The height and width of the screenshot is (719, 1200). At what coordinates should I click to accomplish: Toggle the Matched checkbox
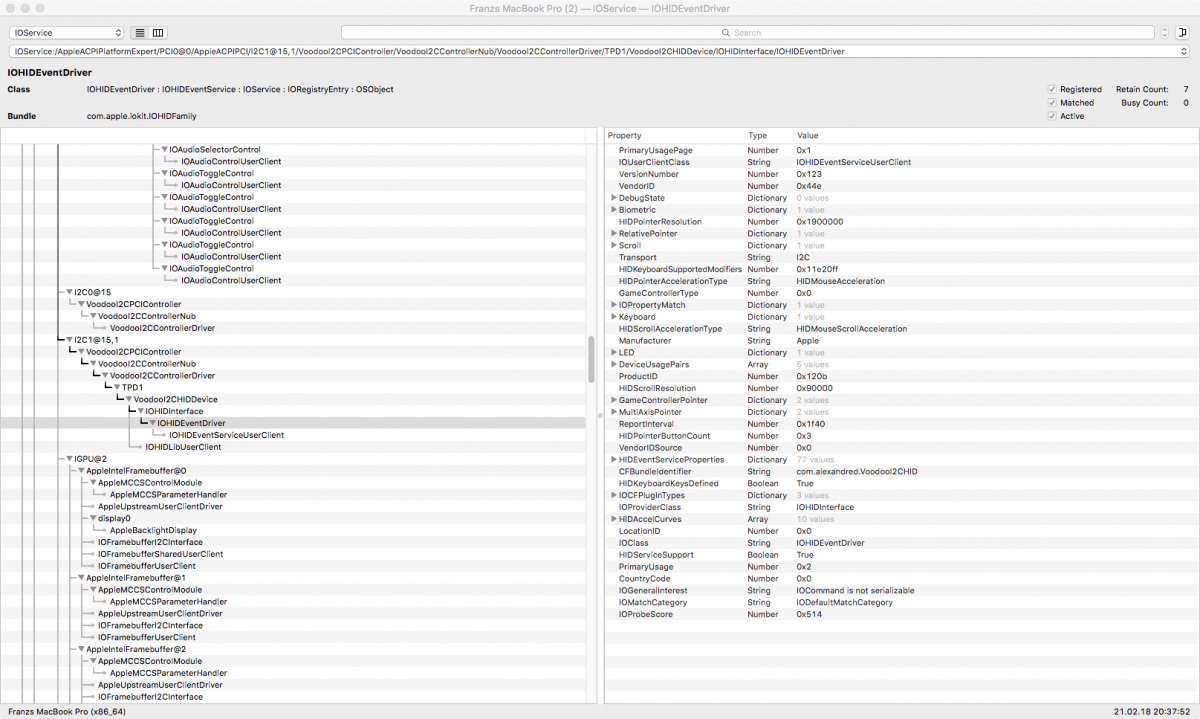click(1051, 103)
